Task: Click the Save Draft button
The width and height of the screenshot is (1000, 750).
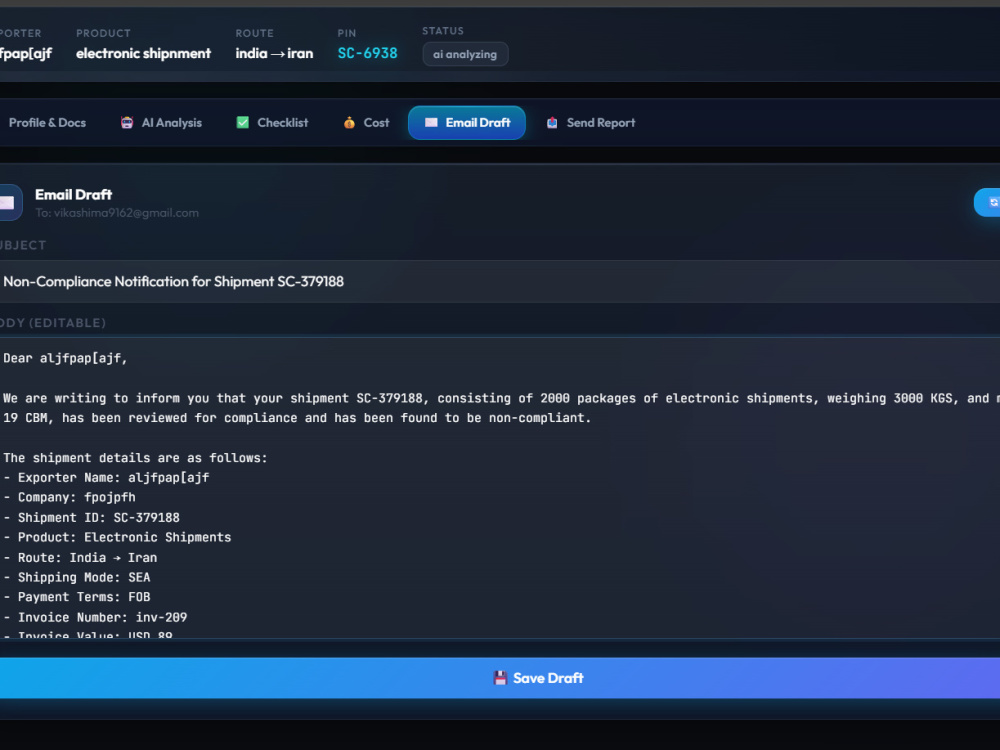Action: pos(500,678)
